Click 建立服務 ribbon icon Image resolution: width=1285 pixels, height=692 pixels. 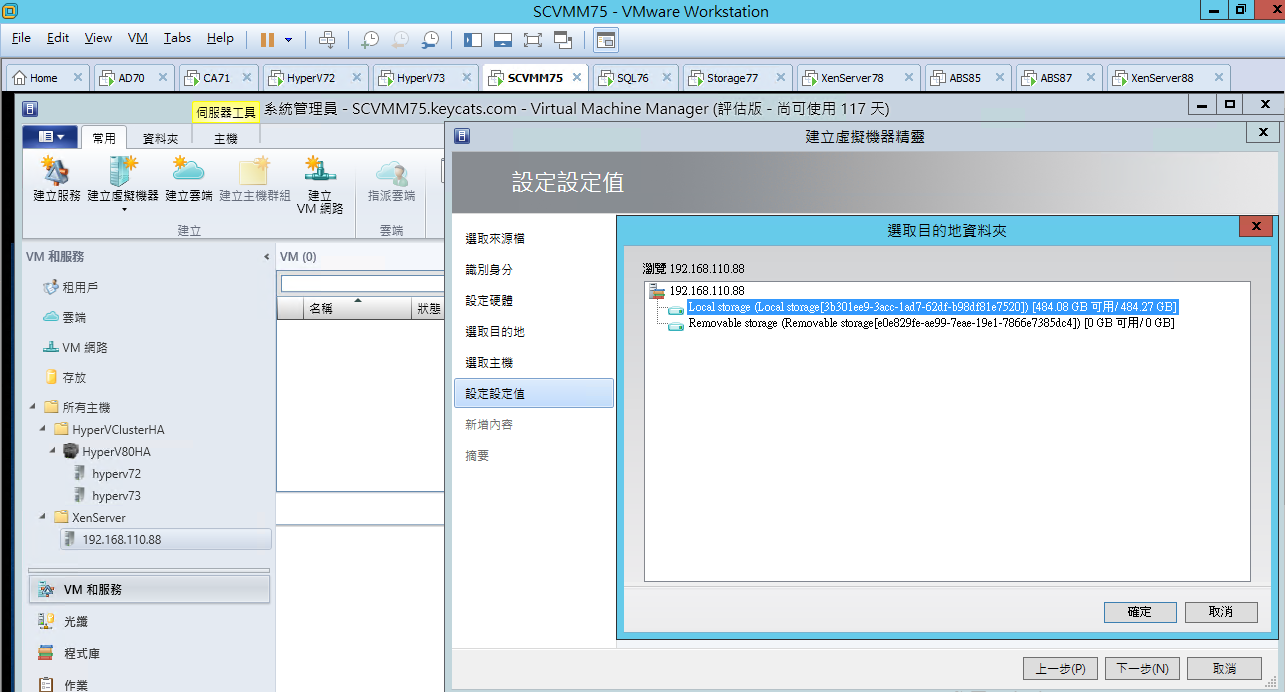click(57, 180)
